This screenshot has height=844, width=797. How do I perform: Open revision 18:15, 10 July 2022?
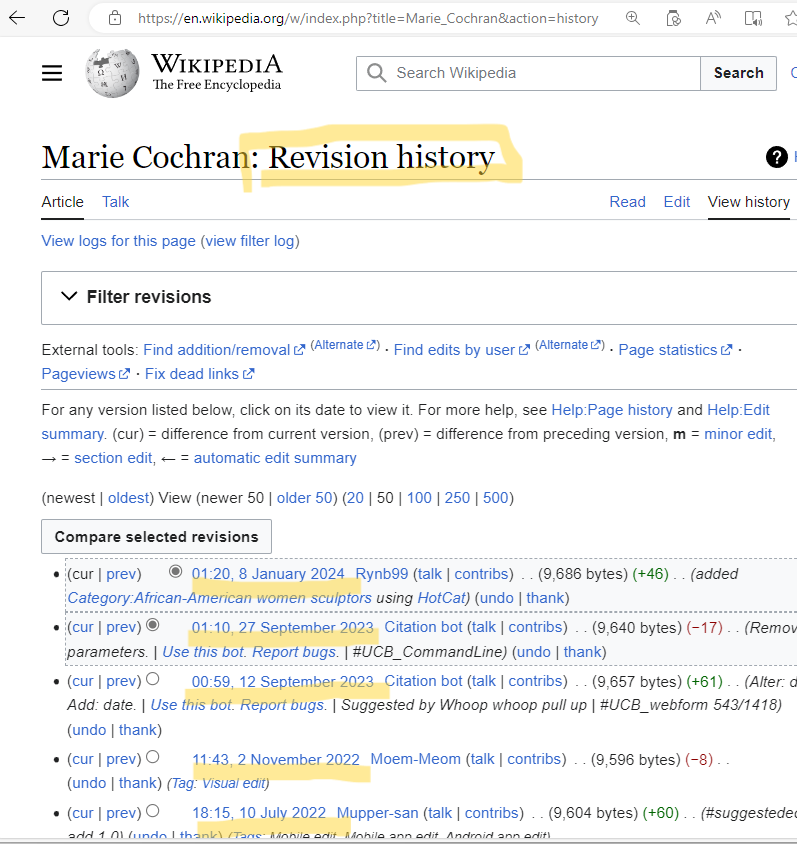point(259,813)
